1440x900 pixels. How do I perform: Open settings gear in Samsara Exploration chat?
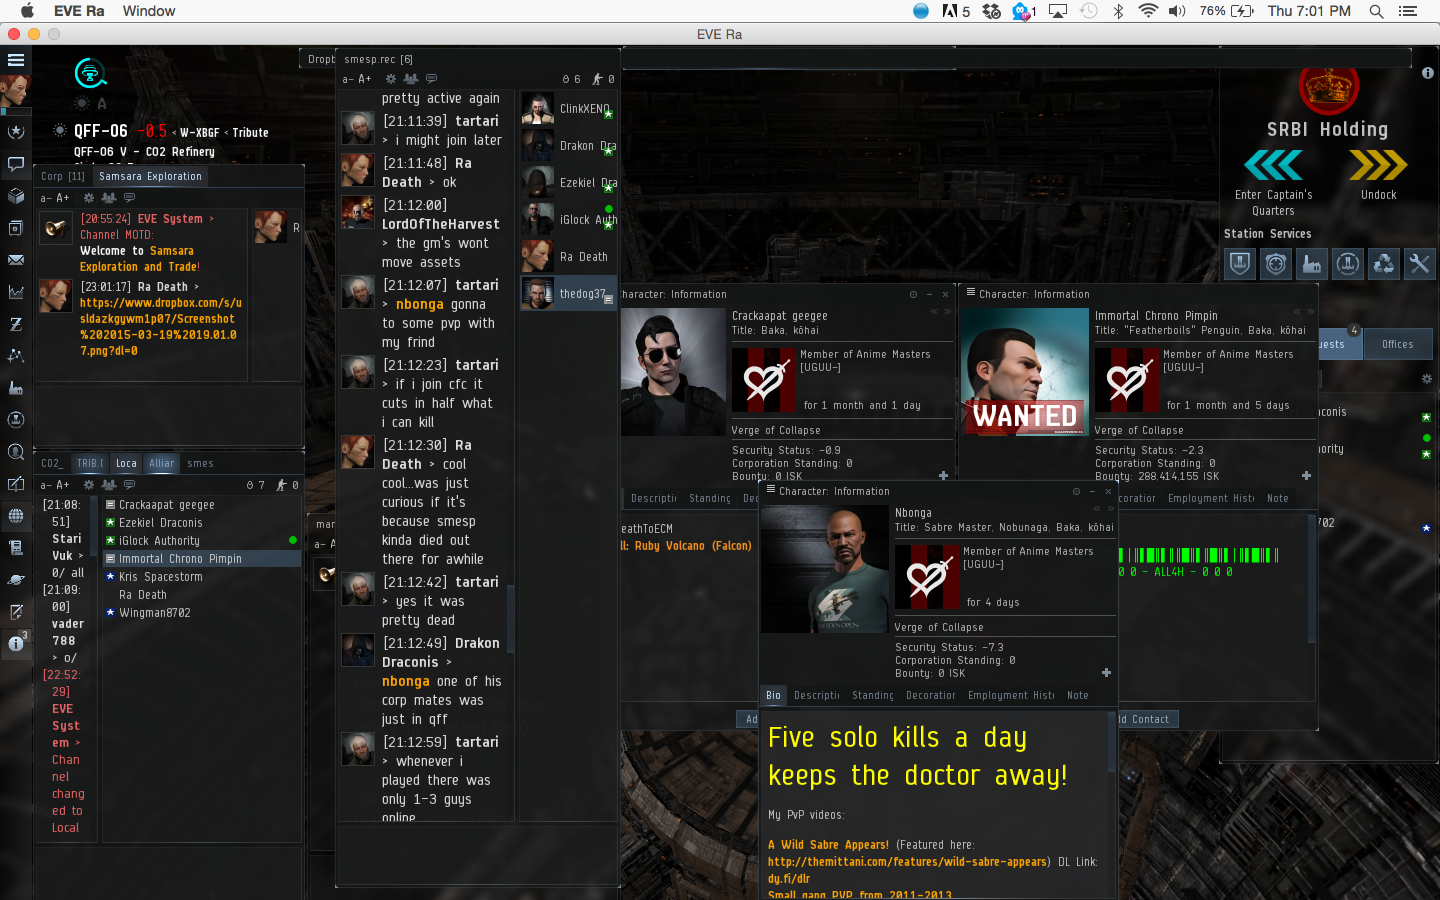click(89, 198)
